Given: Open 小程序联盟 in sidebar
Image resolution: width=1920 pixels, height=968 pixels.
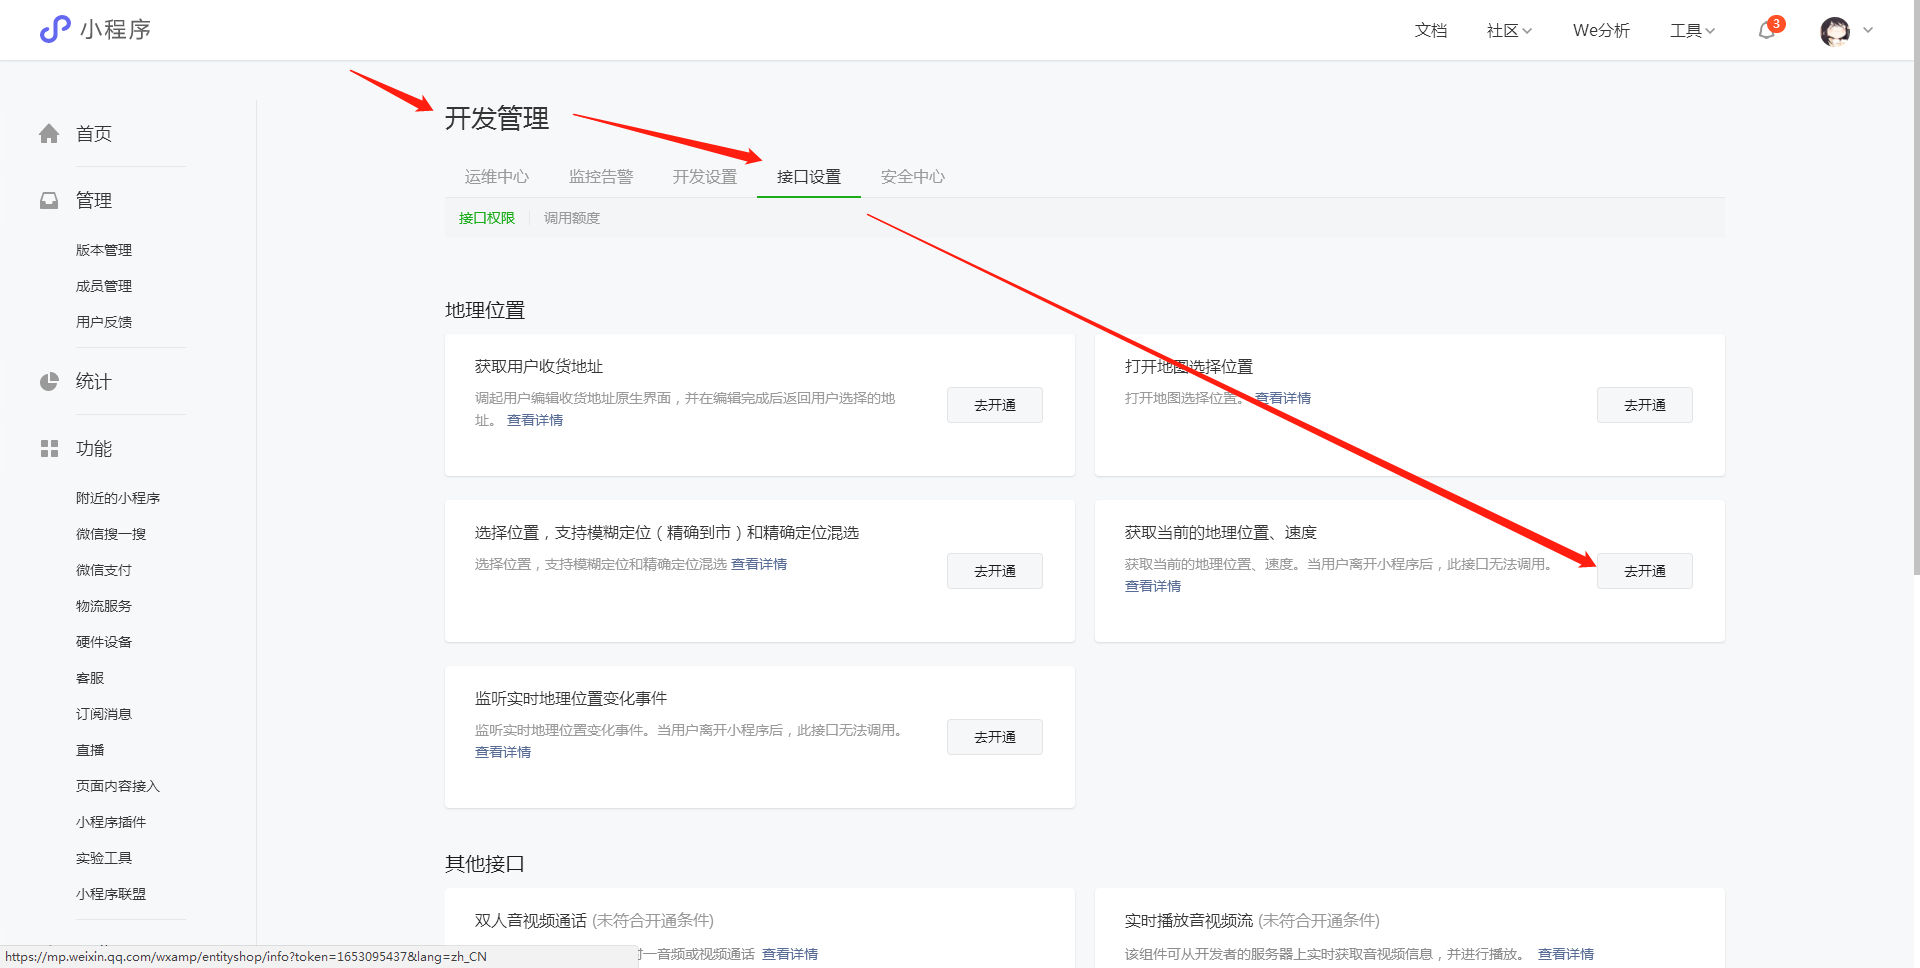Looking at the screenshot, I should pos(111,894).
